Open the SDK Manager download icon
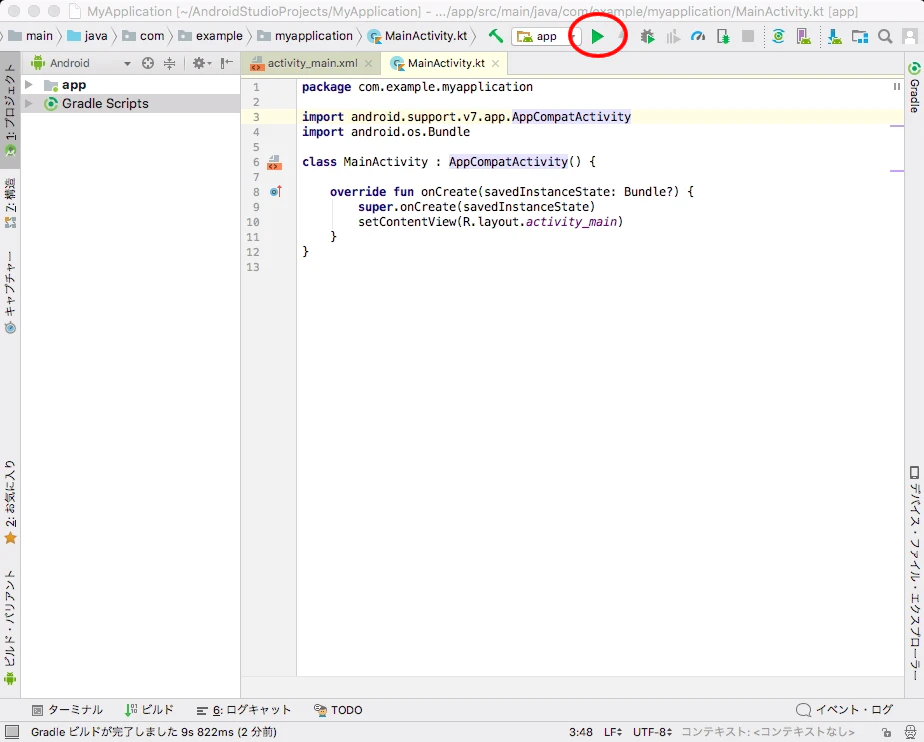The height and width of the screenshot is (742, 924). [834, 37]
